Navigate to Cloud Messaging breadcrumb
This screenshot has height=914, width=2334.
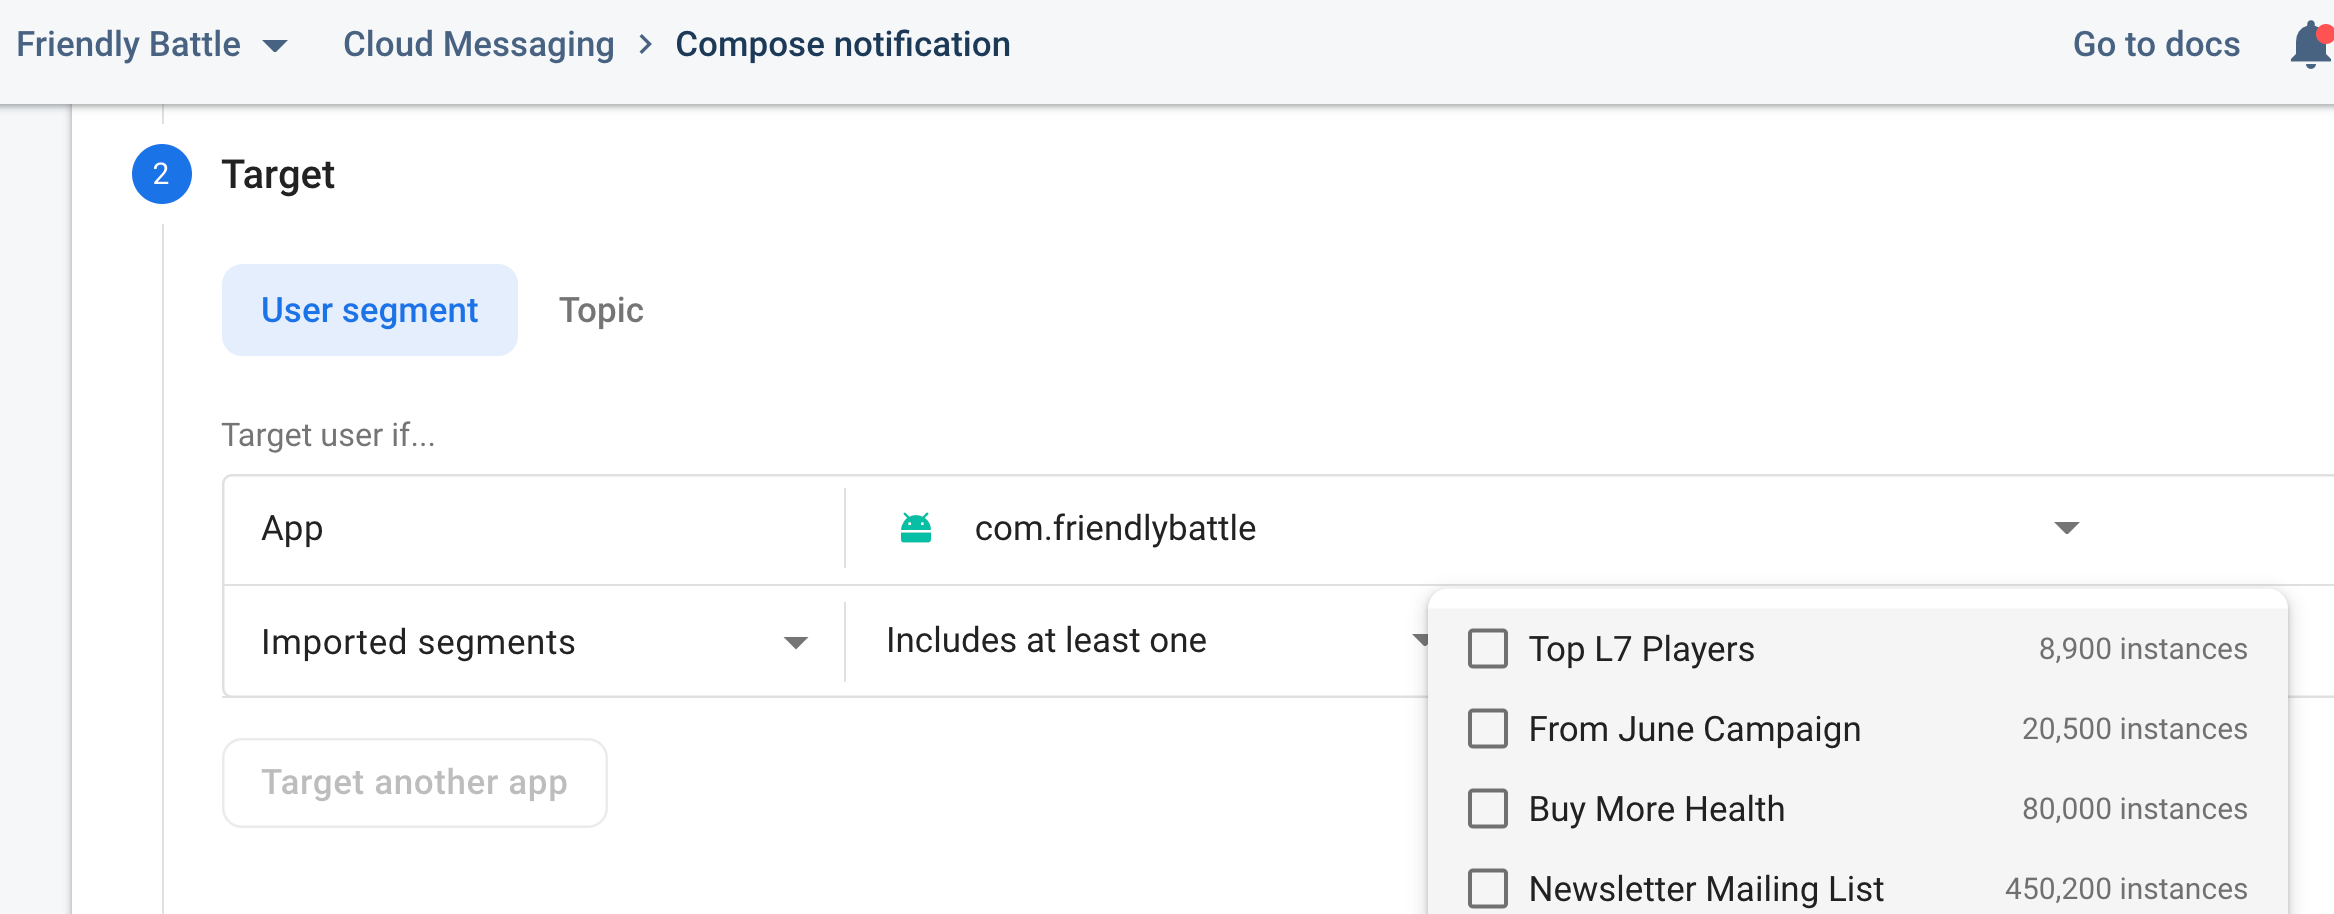tap(479, 44)
